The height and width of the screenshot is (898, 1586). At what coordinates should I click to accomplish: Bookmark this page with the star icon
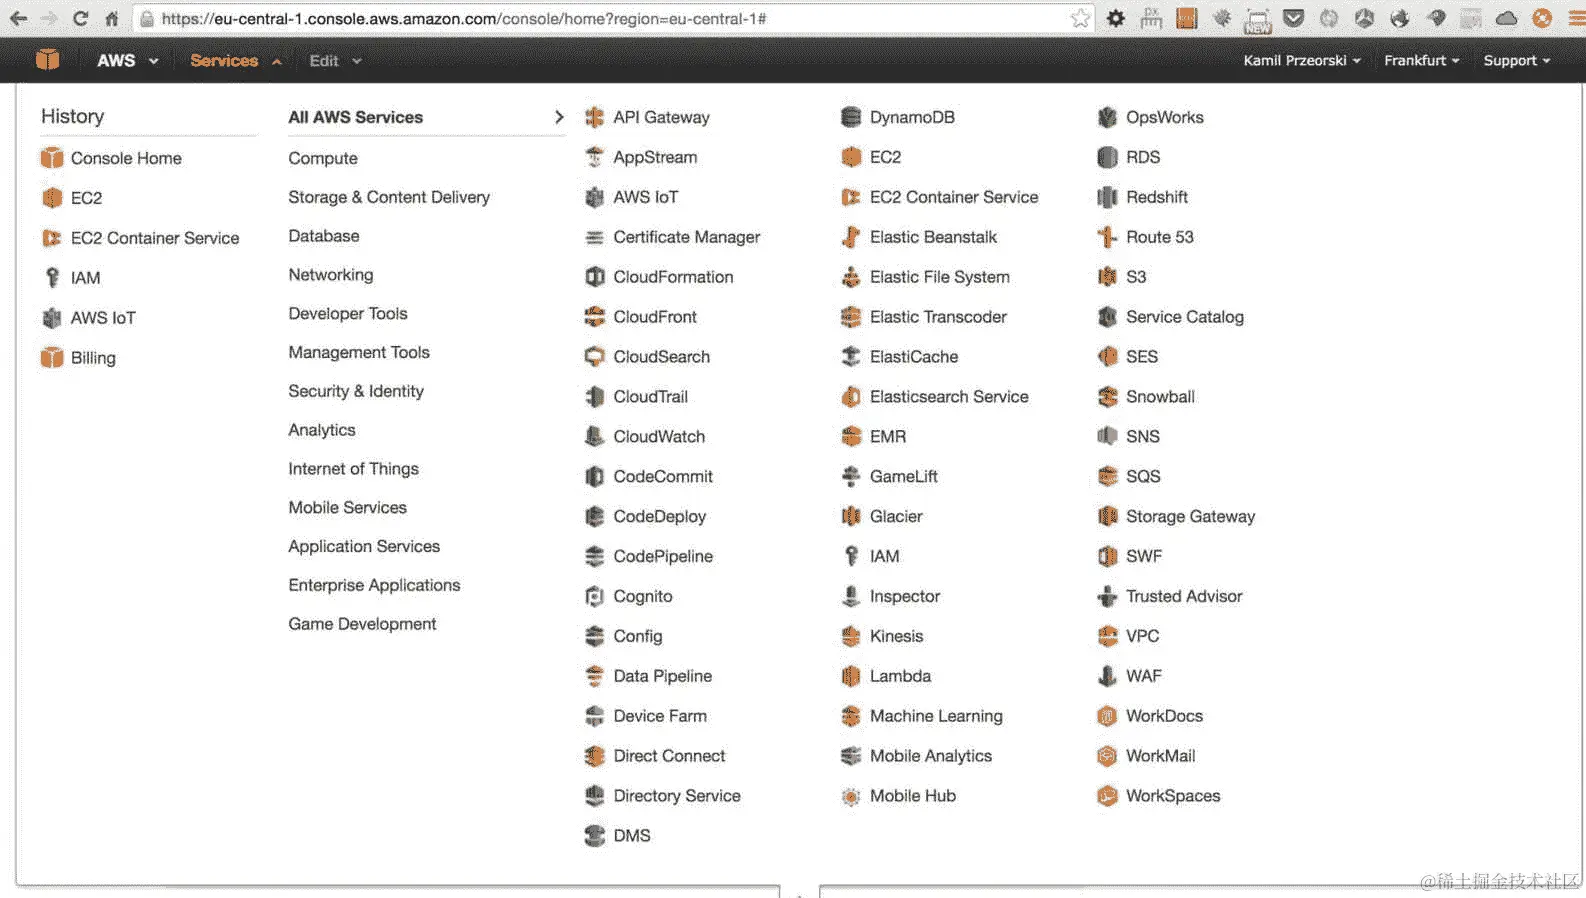tap(1080, 18)
